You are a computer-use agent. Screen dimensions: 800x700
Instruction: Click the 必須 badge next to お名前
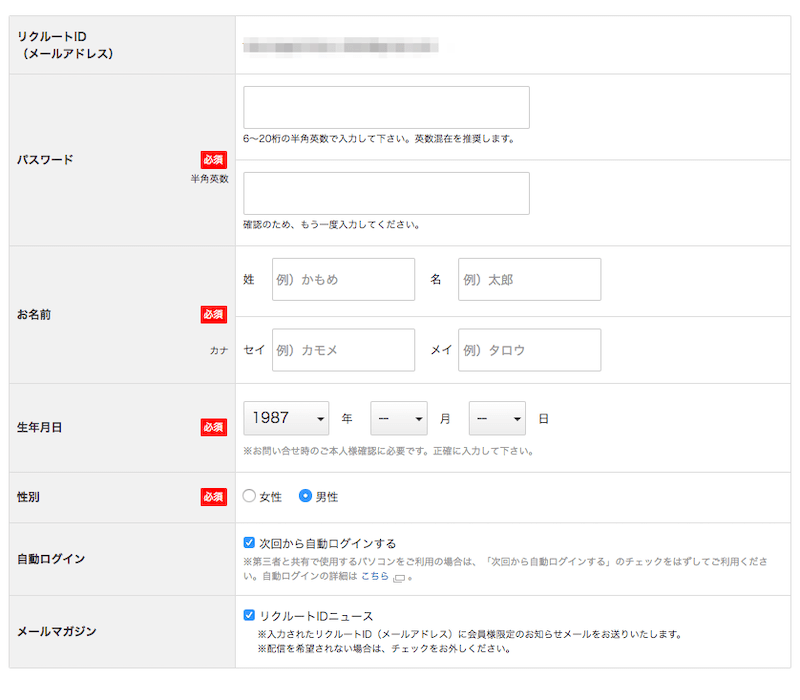click(x=214, y=314)
